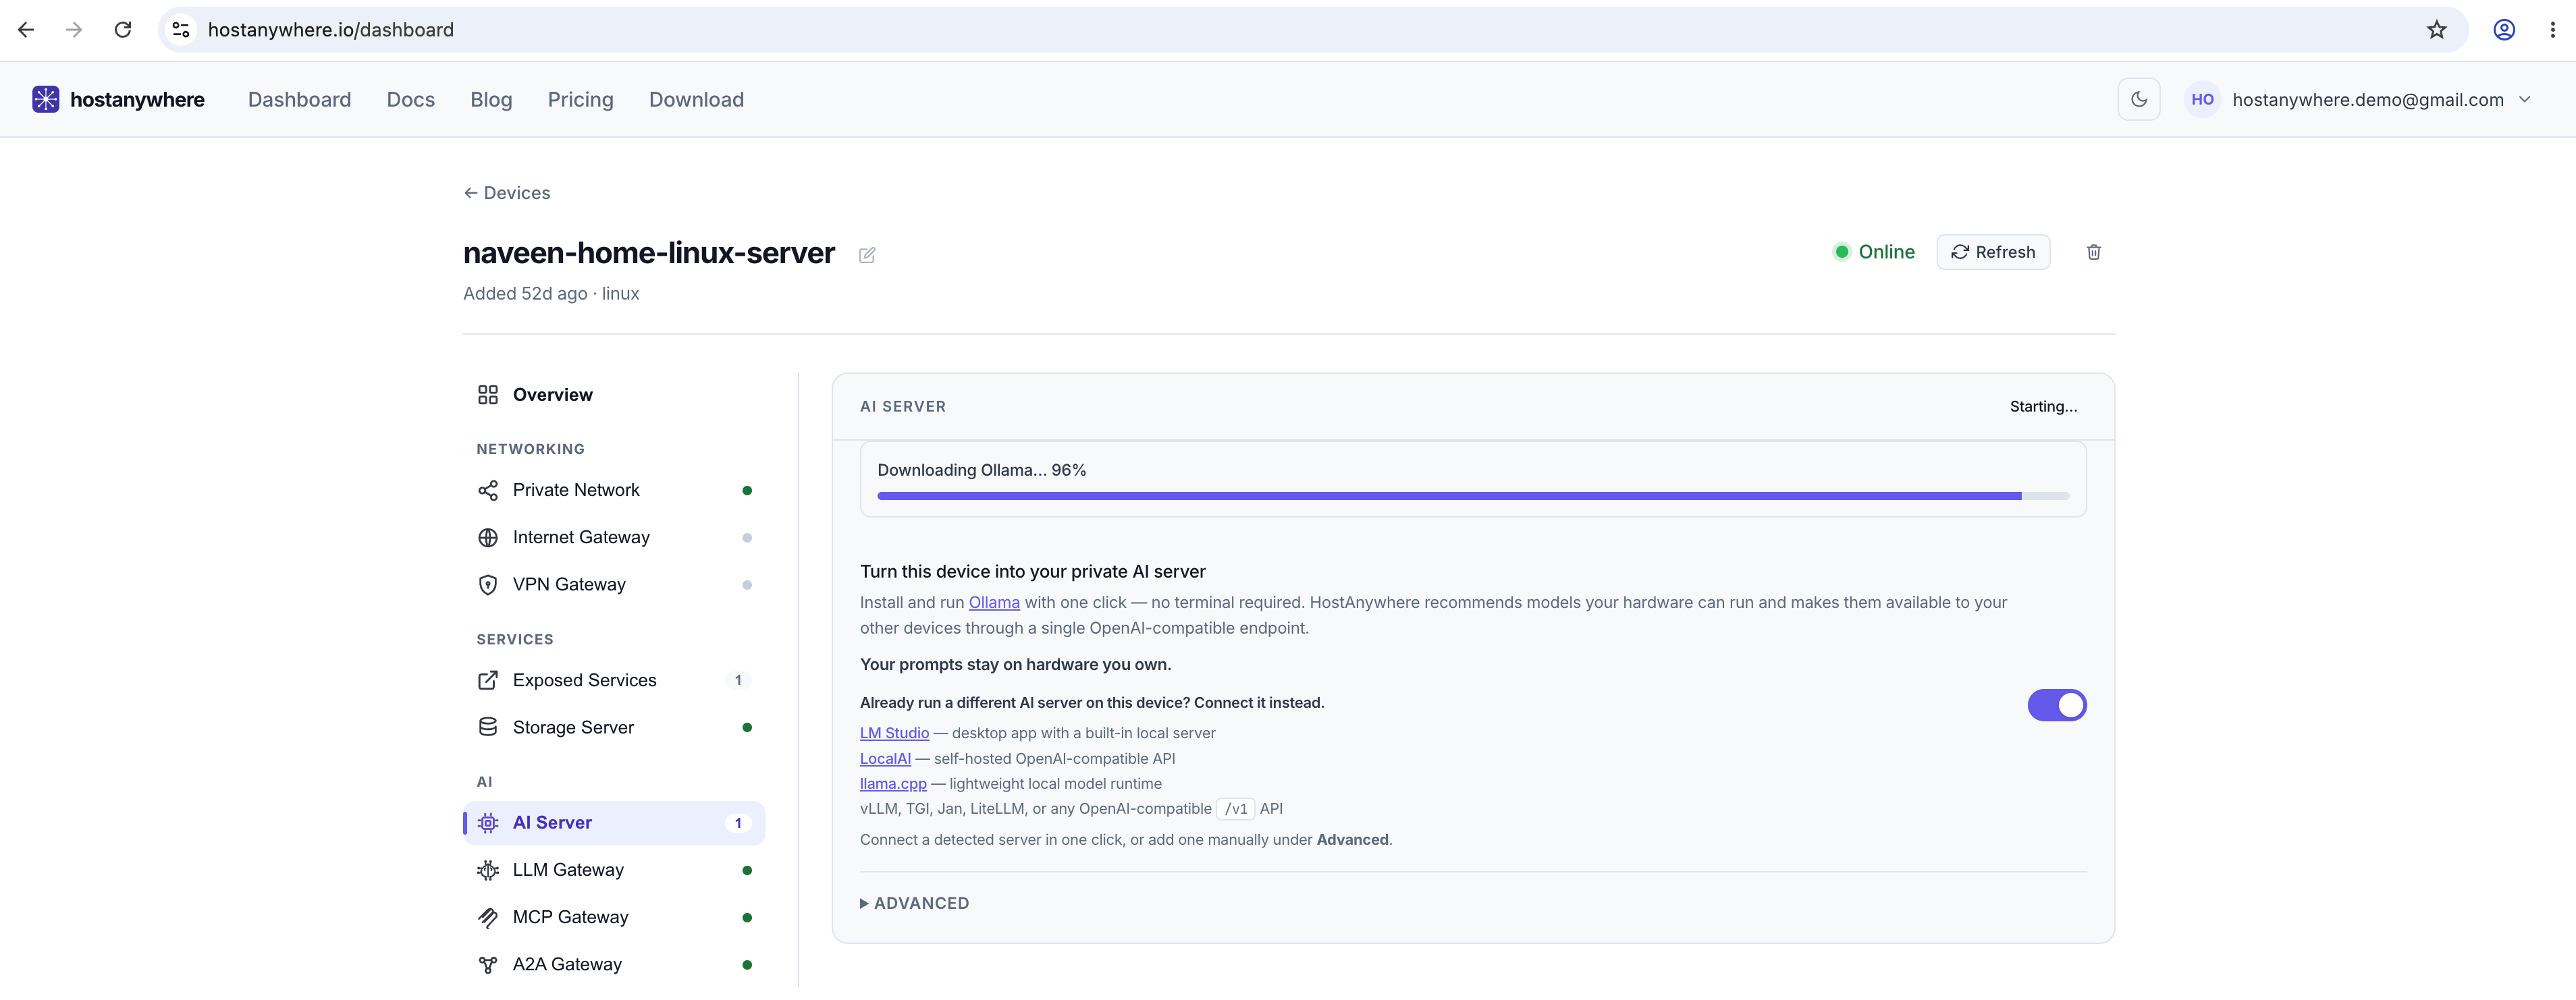Screen dimensions: 2576x1000
Task: Follow the Ollama link
Action: click(x=994, y=602)
